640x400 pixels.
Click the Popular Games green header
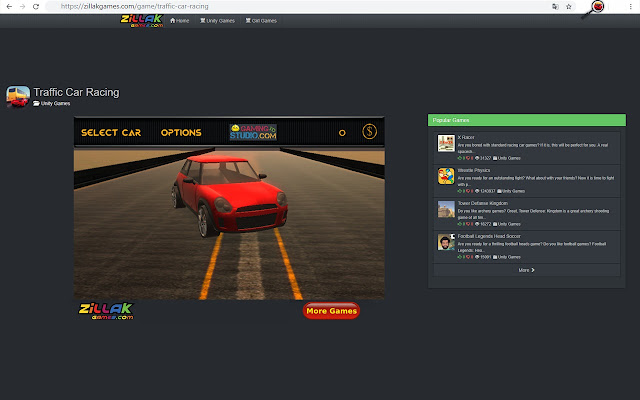coord(527,120)
